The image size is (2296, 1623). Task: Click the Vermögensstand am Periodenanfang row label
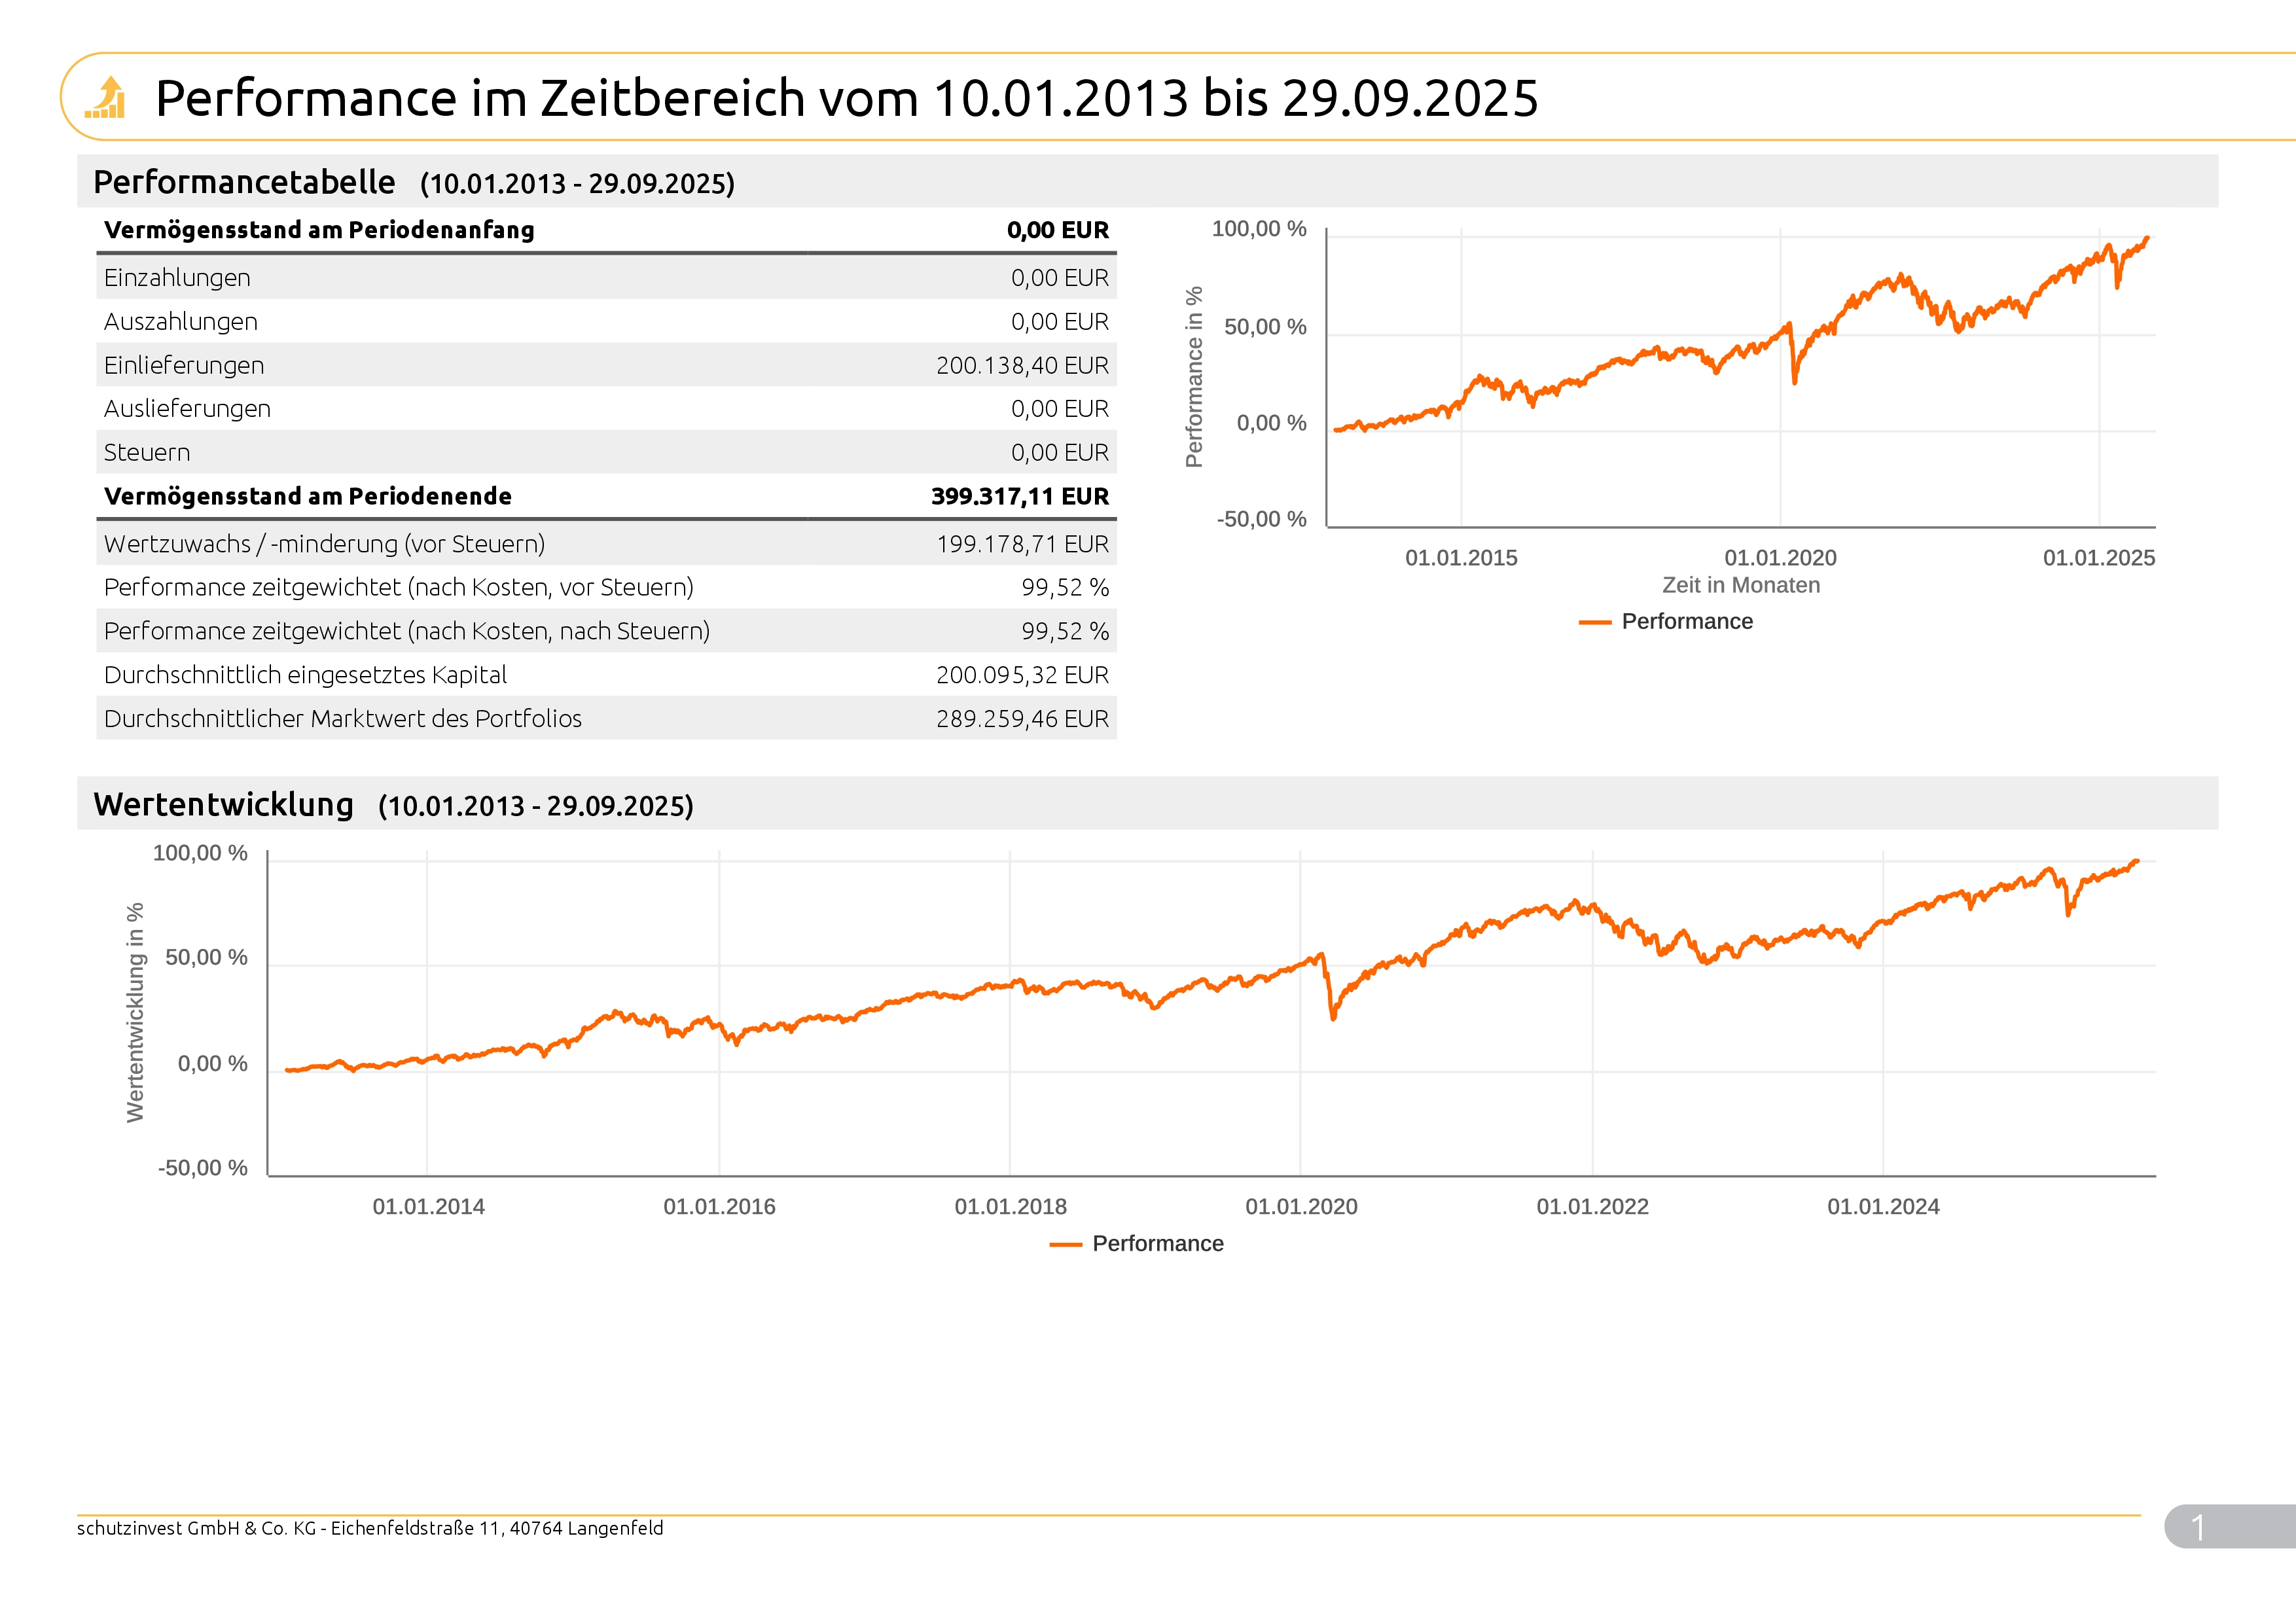tap(319, 230)
